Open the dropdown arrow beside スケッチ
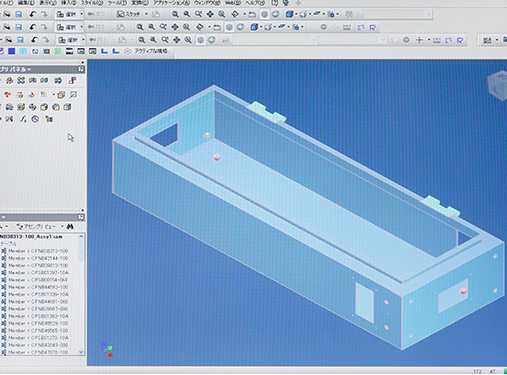The image size is (507, 375). tap(146, 14)
